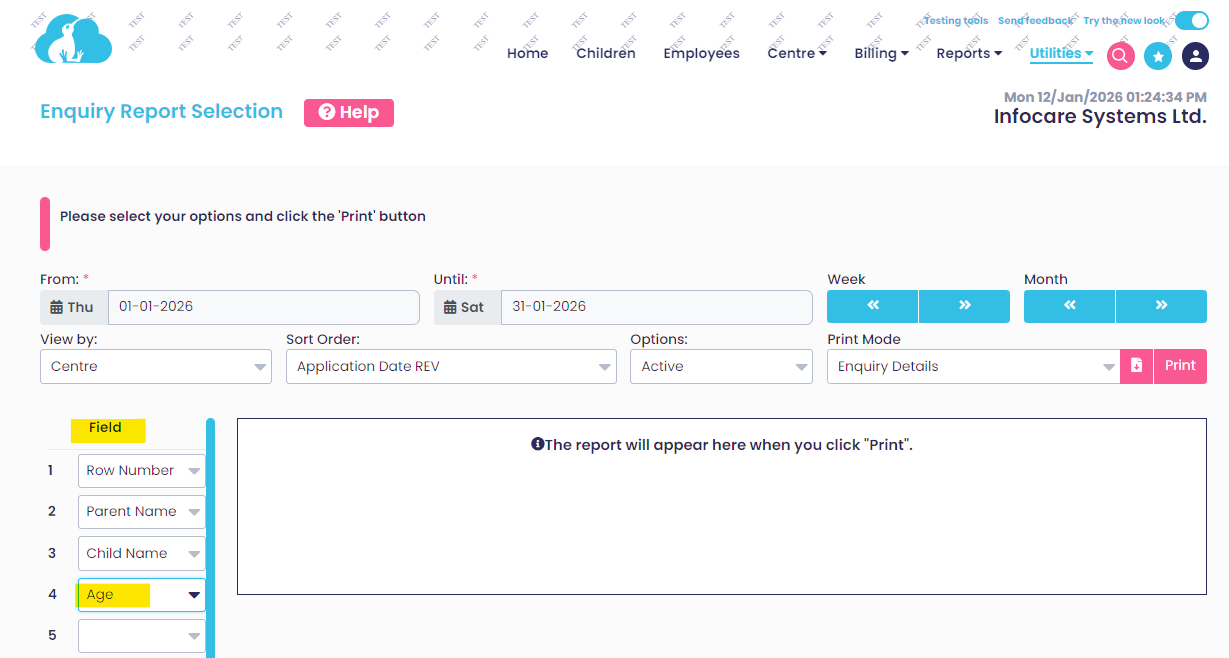This screenshot has height=658, width=1229.
Task: Open the Reports menu
Action: [967, 53]
